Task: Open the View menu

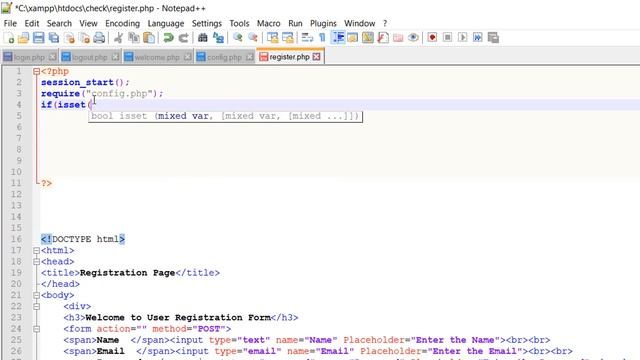Action: tap(88, 23)
